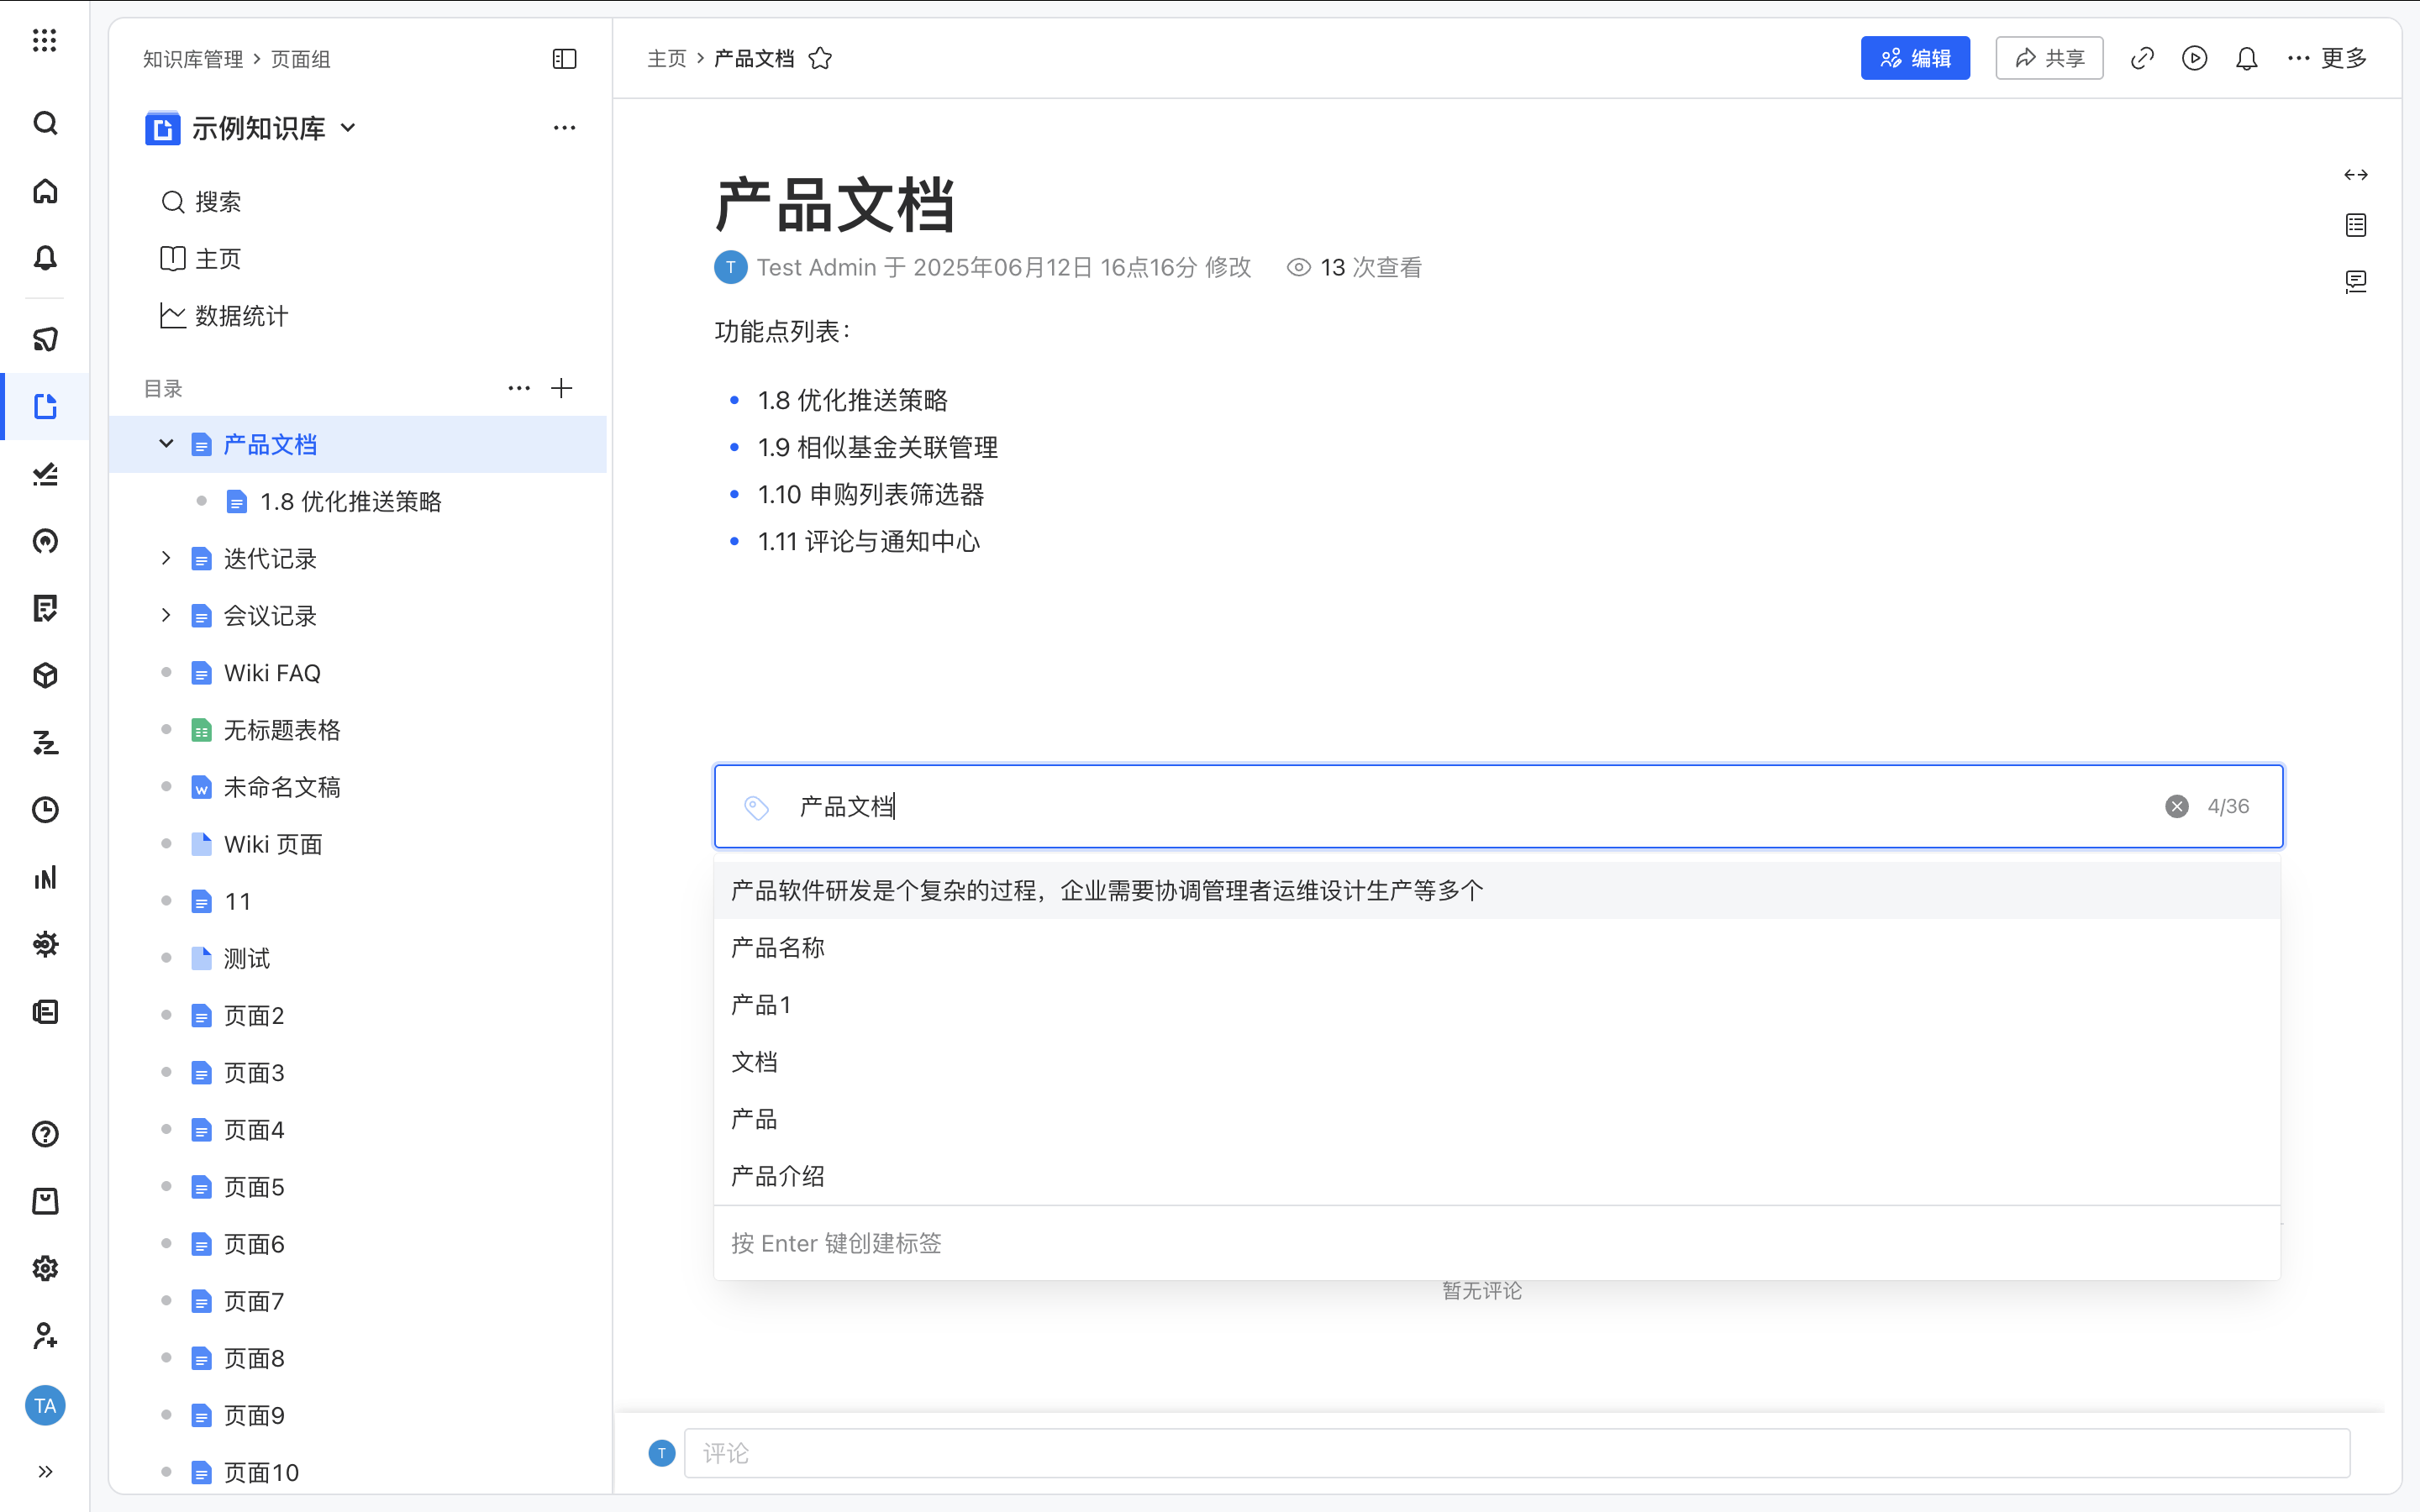Viewport: 2420px width, 1512px height.
Task: Open 主页 in the sidebar
Action: [201, 259]
